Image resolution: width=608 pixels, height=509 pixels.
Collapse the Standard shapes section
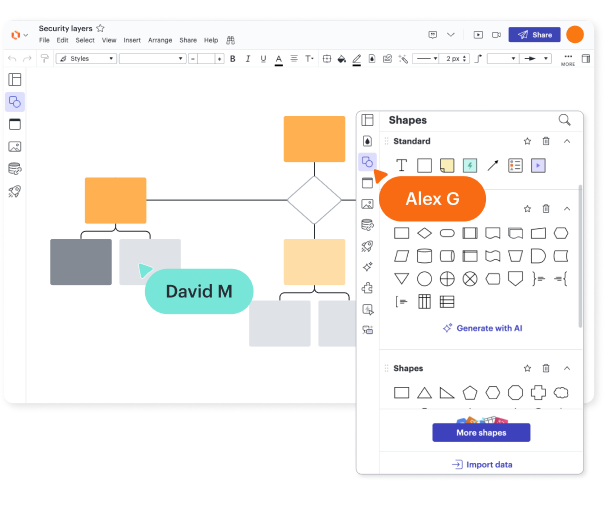[566, 142]
